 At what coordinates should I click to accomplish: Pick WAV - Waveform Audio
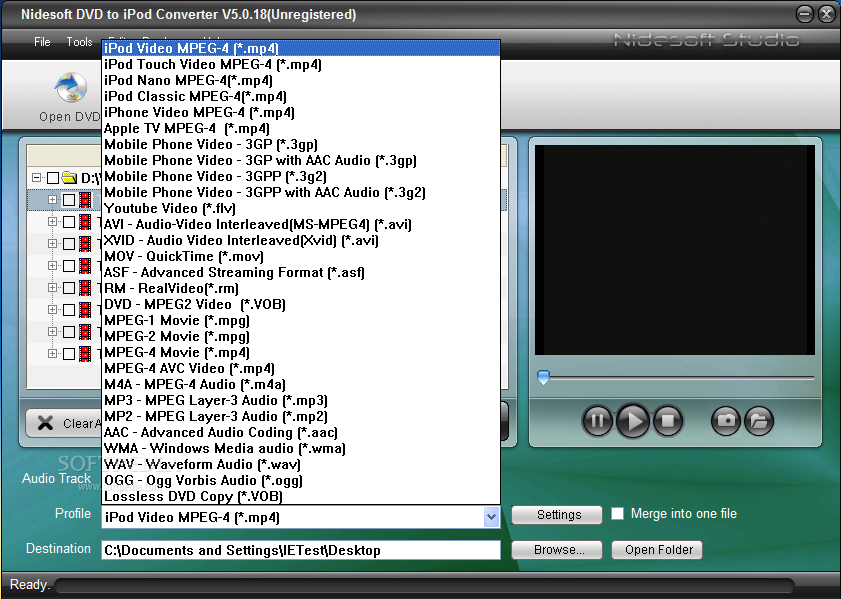point(301,464)
